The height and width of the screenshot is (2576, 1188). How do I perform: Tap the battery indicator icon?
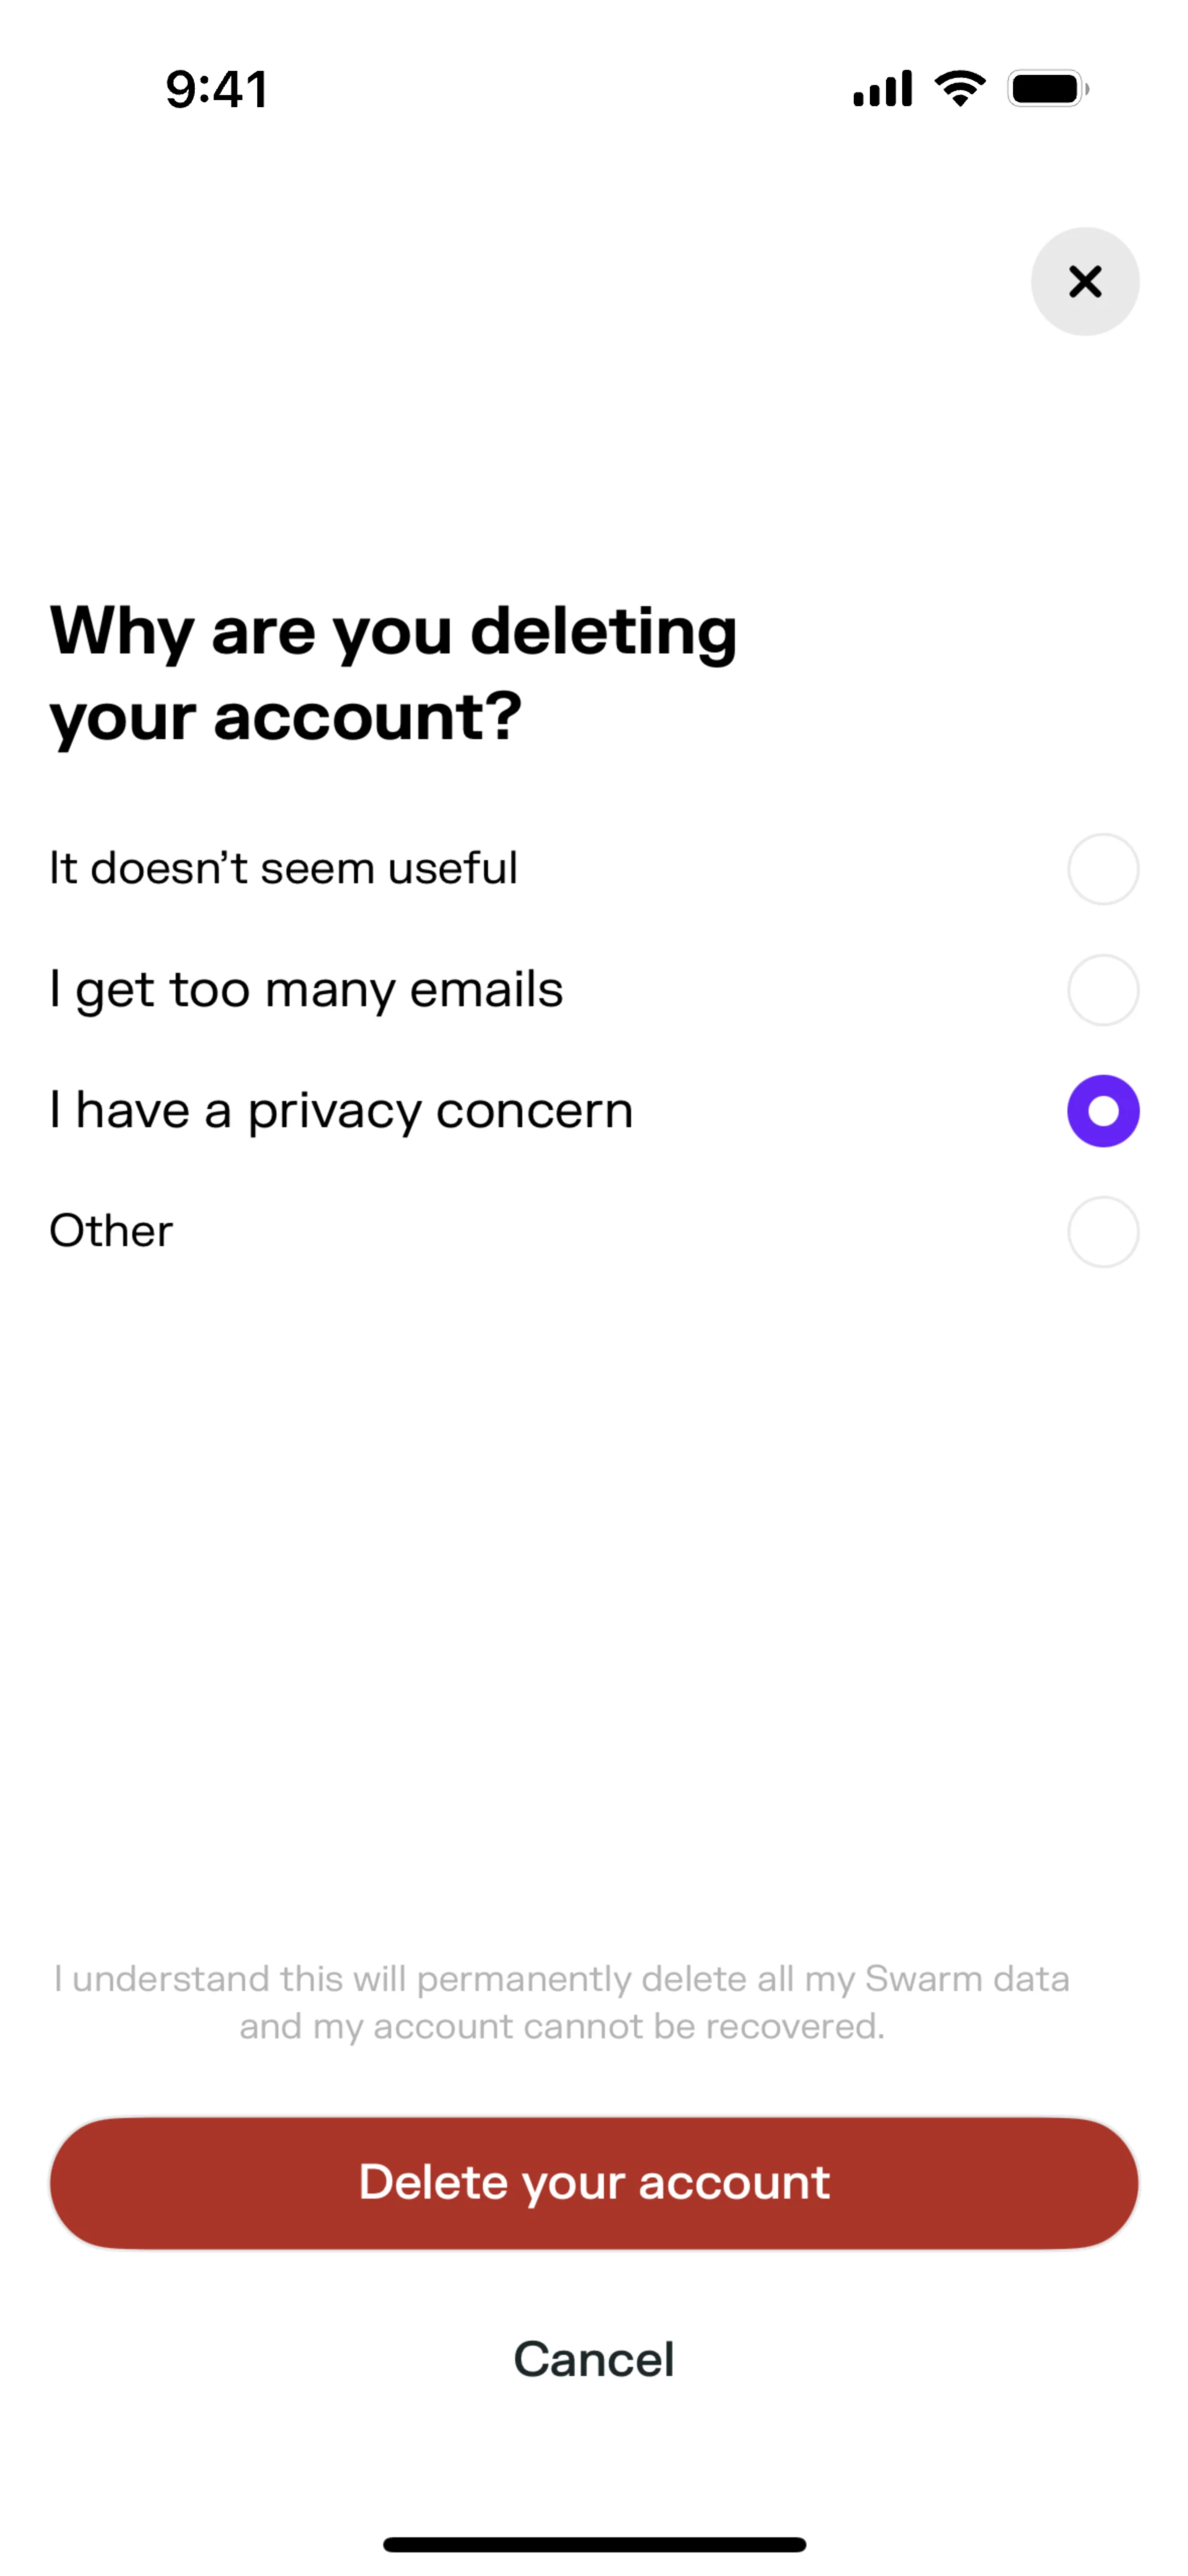tap(1047, 89)
